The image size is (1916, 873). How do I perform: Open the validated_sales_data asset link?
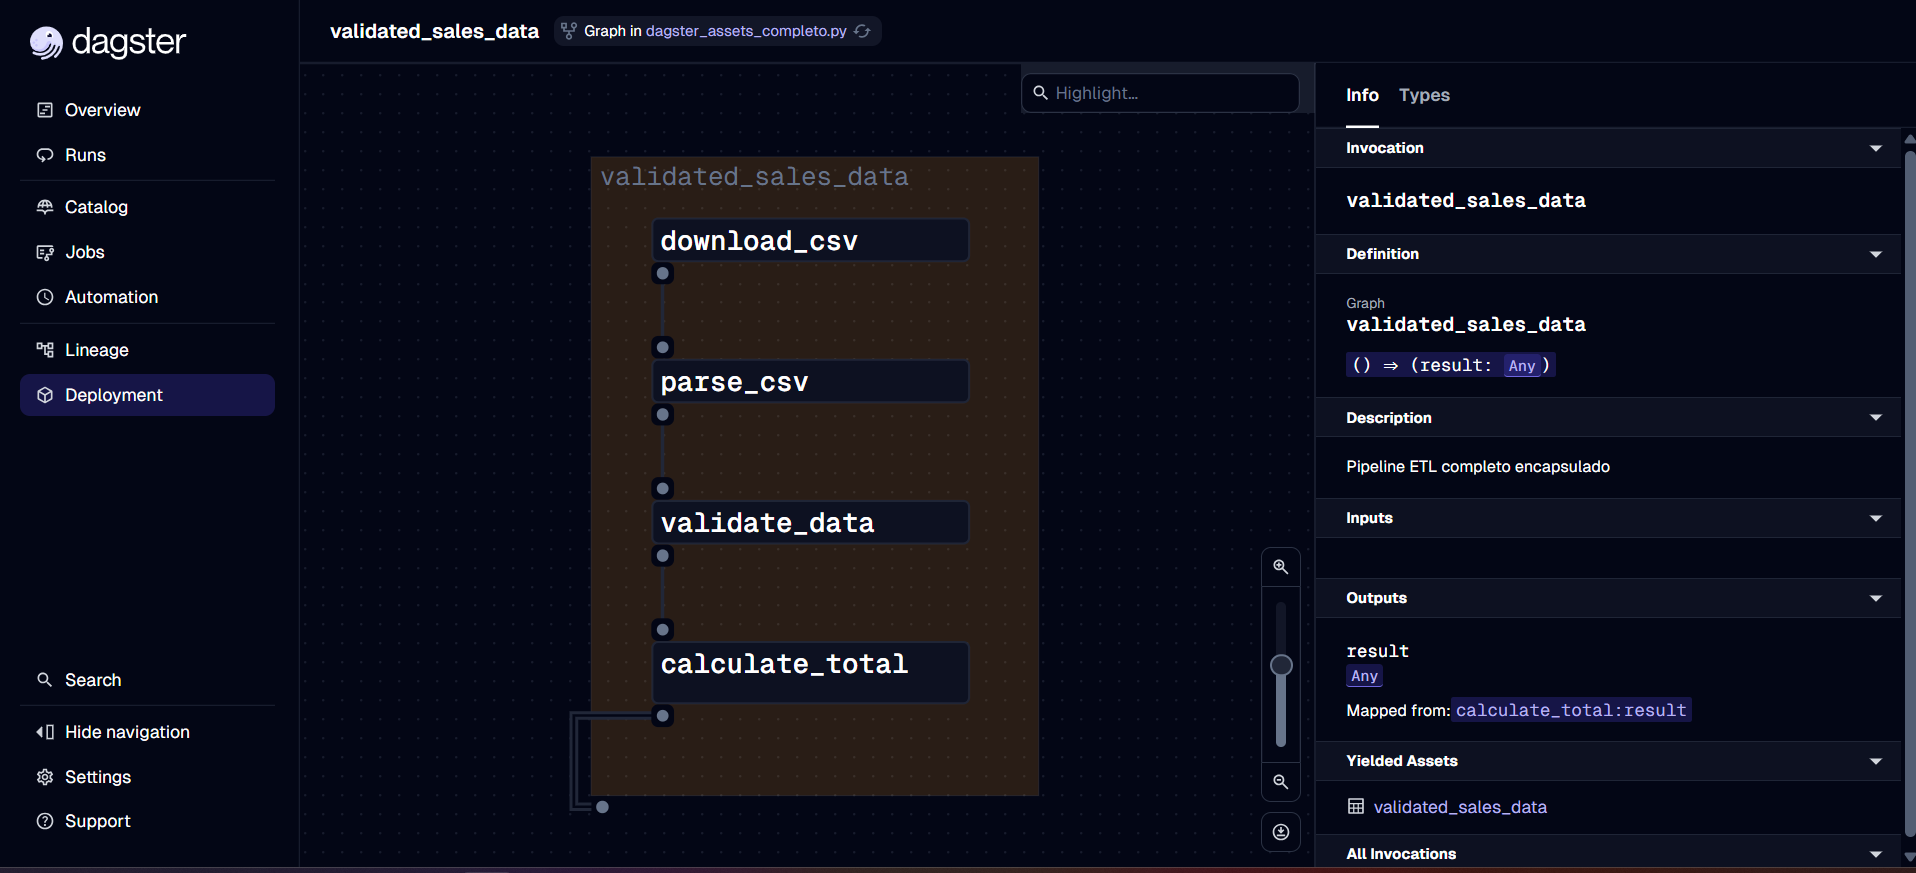pyautogui.click(x=1460, y=807)
